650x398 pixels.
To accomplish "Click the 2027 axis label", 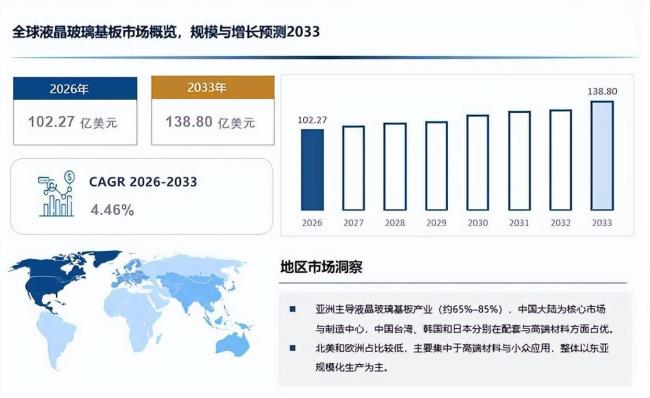I will [354, 223].
